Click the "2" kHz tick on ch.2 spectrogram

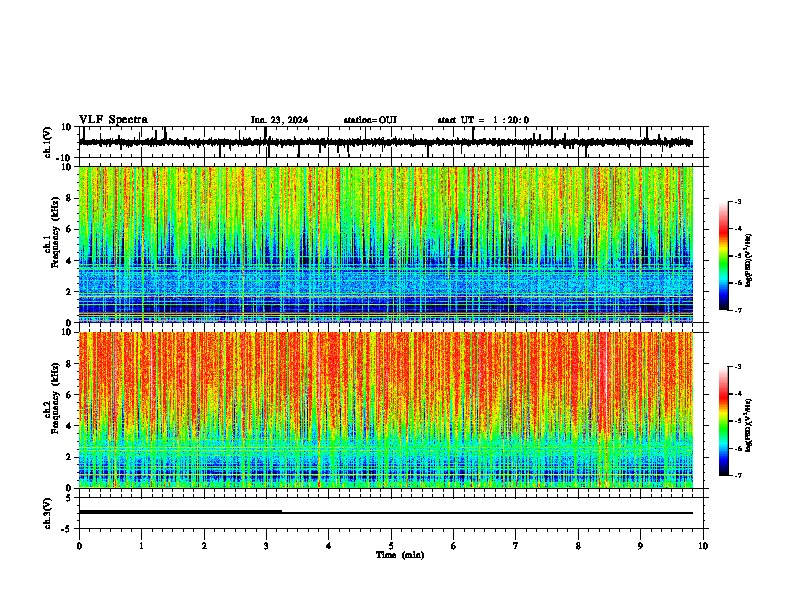pyautogui.click(x=69, y=457)
